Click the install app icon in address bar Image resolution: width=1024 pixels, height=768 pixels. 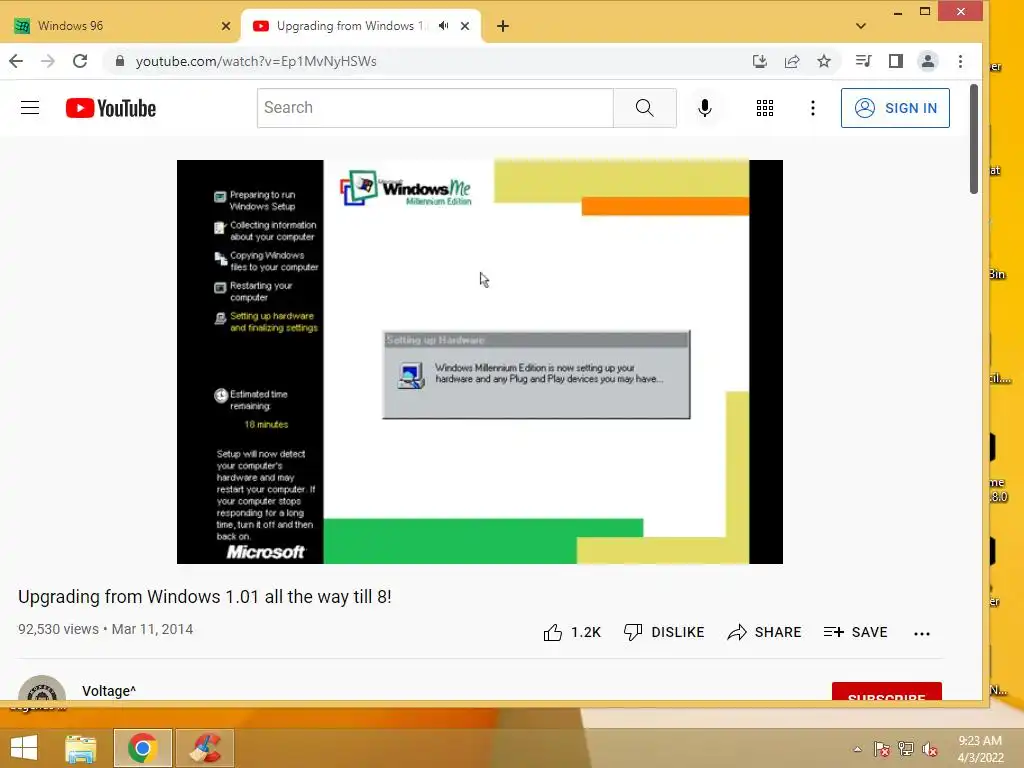click(760, 61)
